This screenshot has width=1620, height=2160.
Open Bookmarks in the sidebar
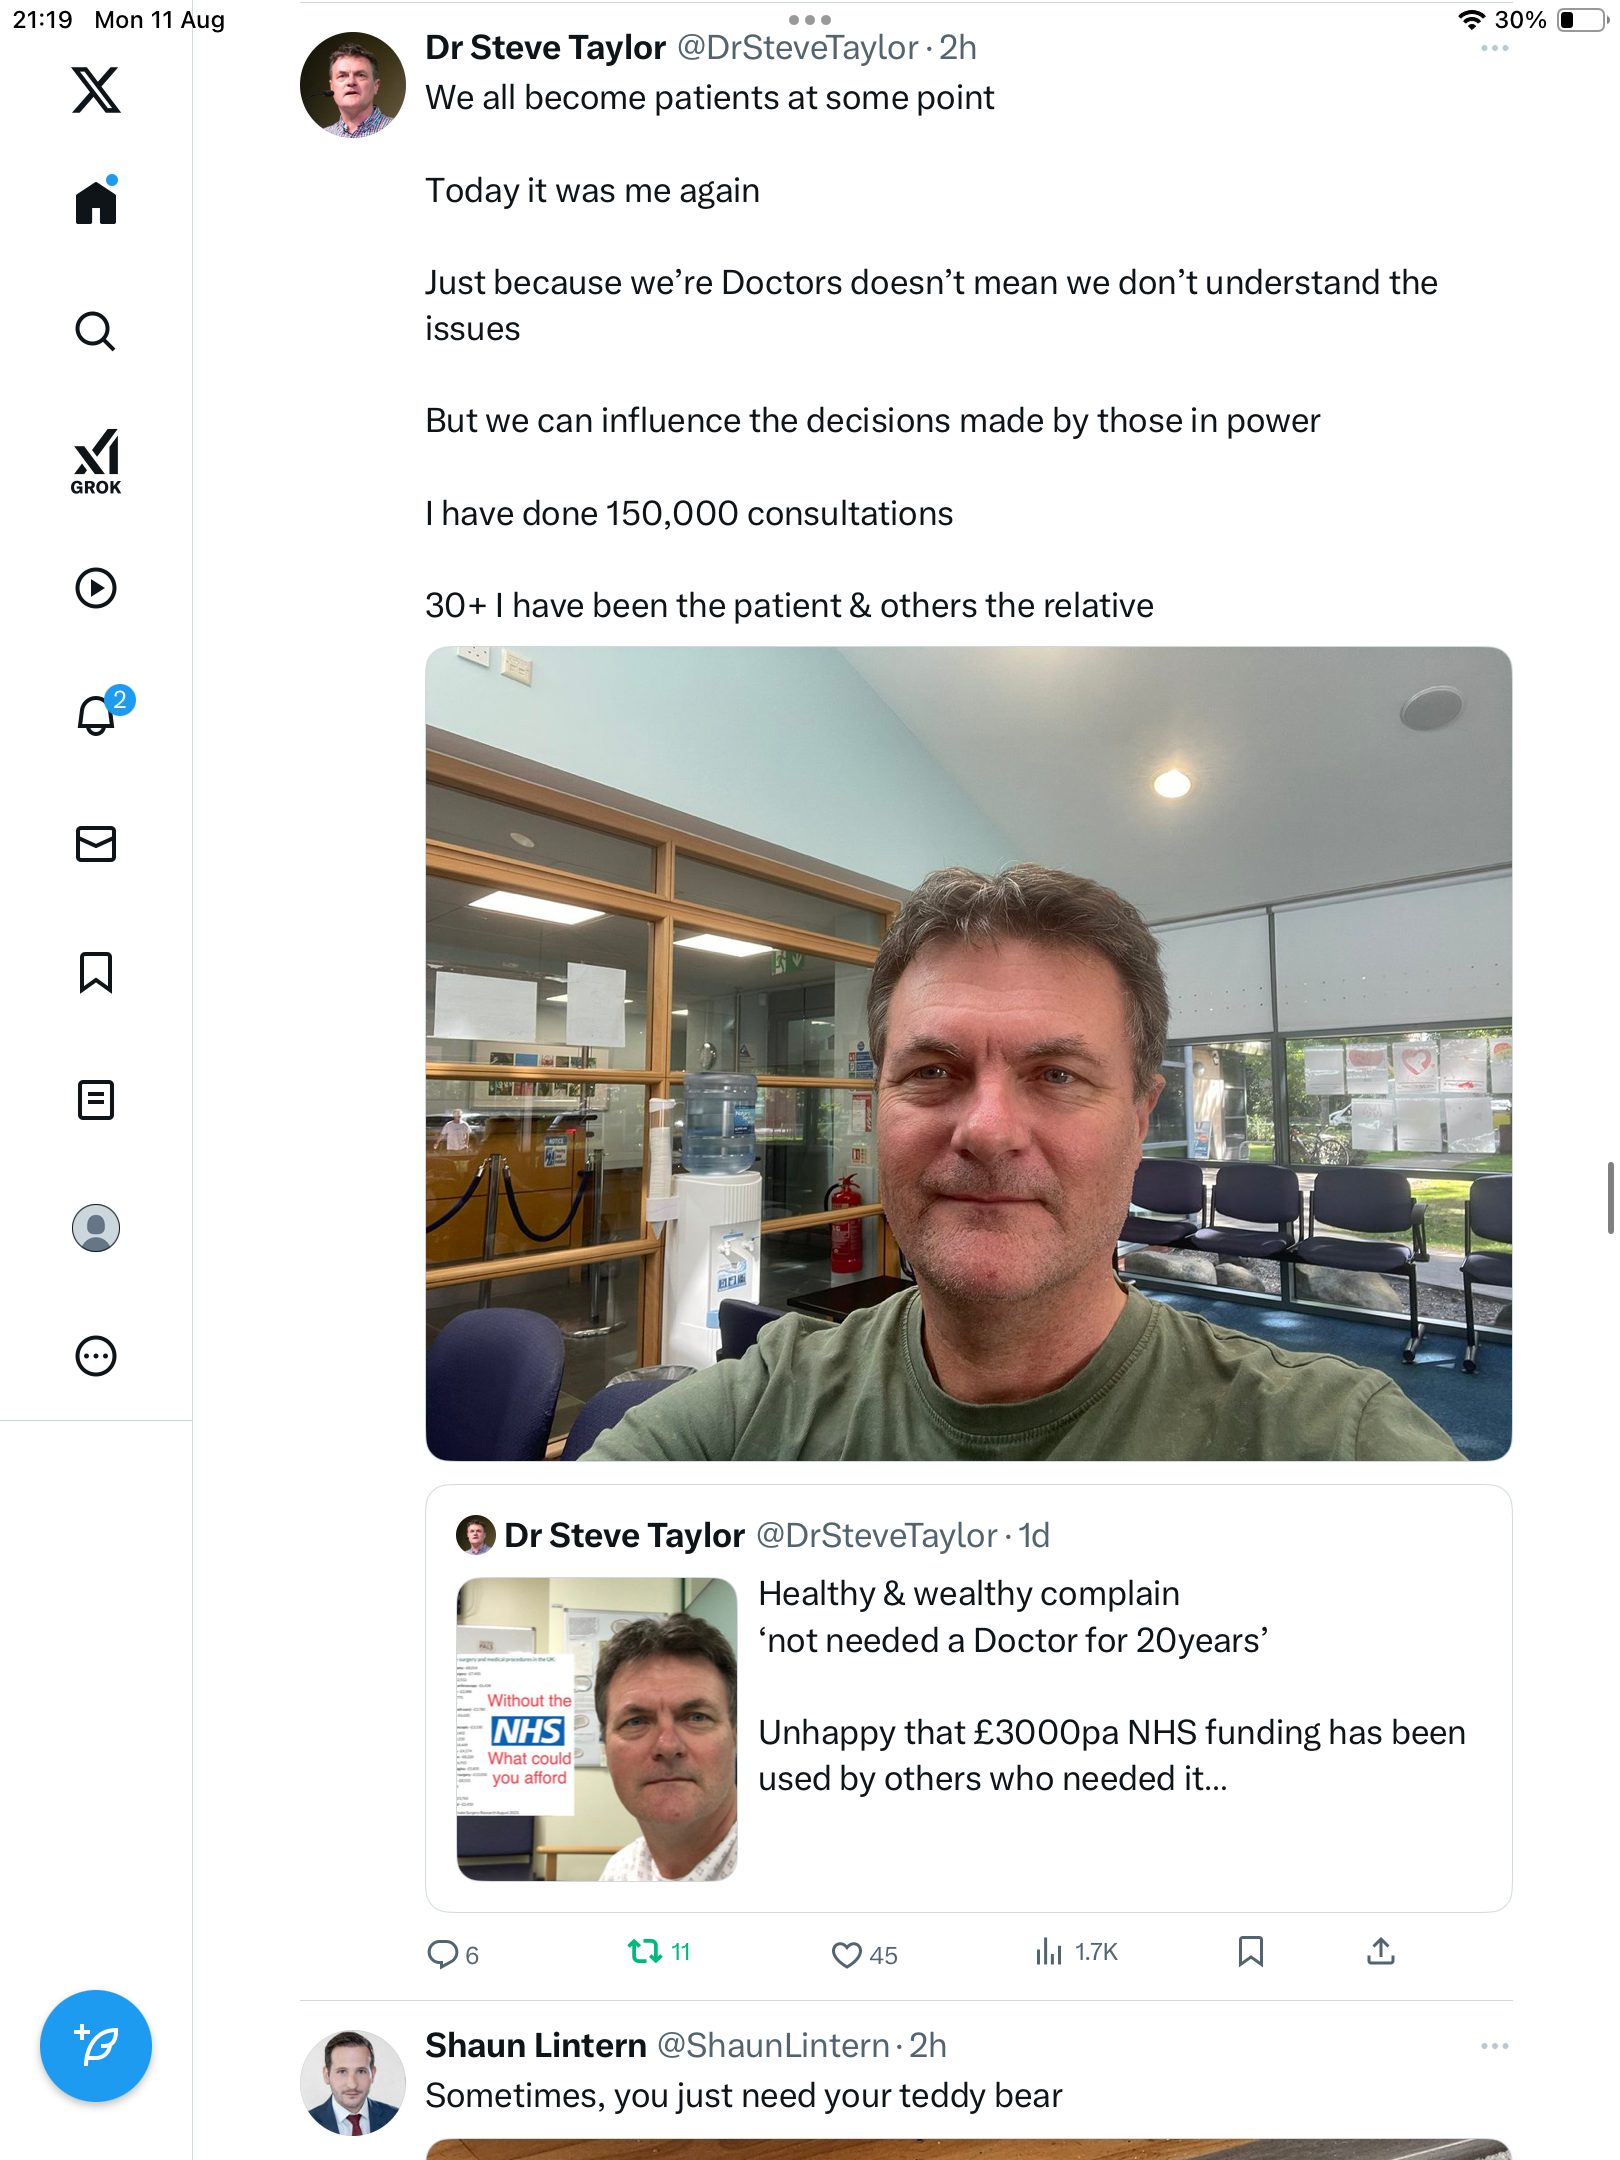pos(96,972)
